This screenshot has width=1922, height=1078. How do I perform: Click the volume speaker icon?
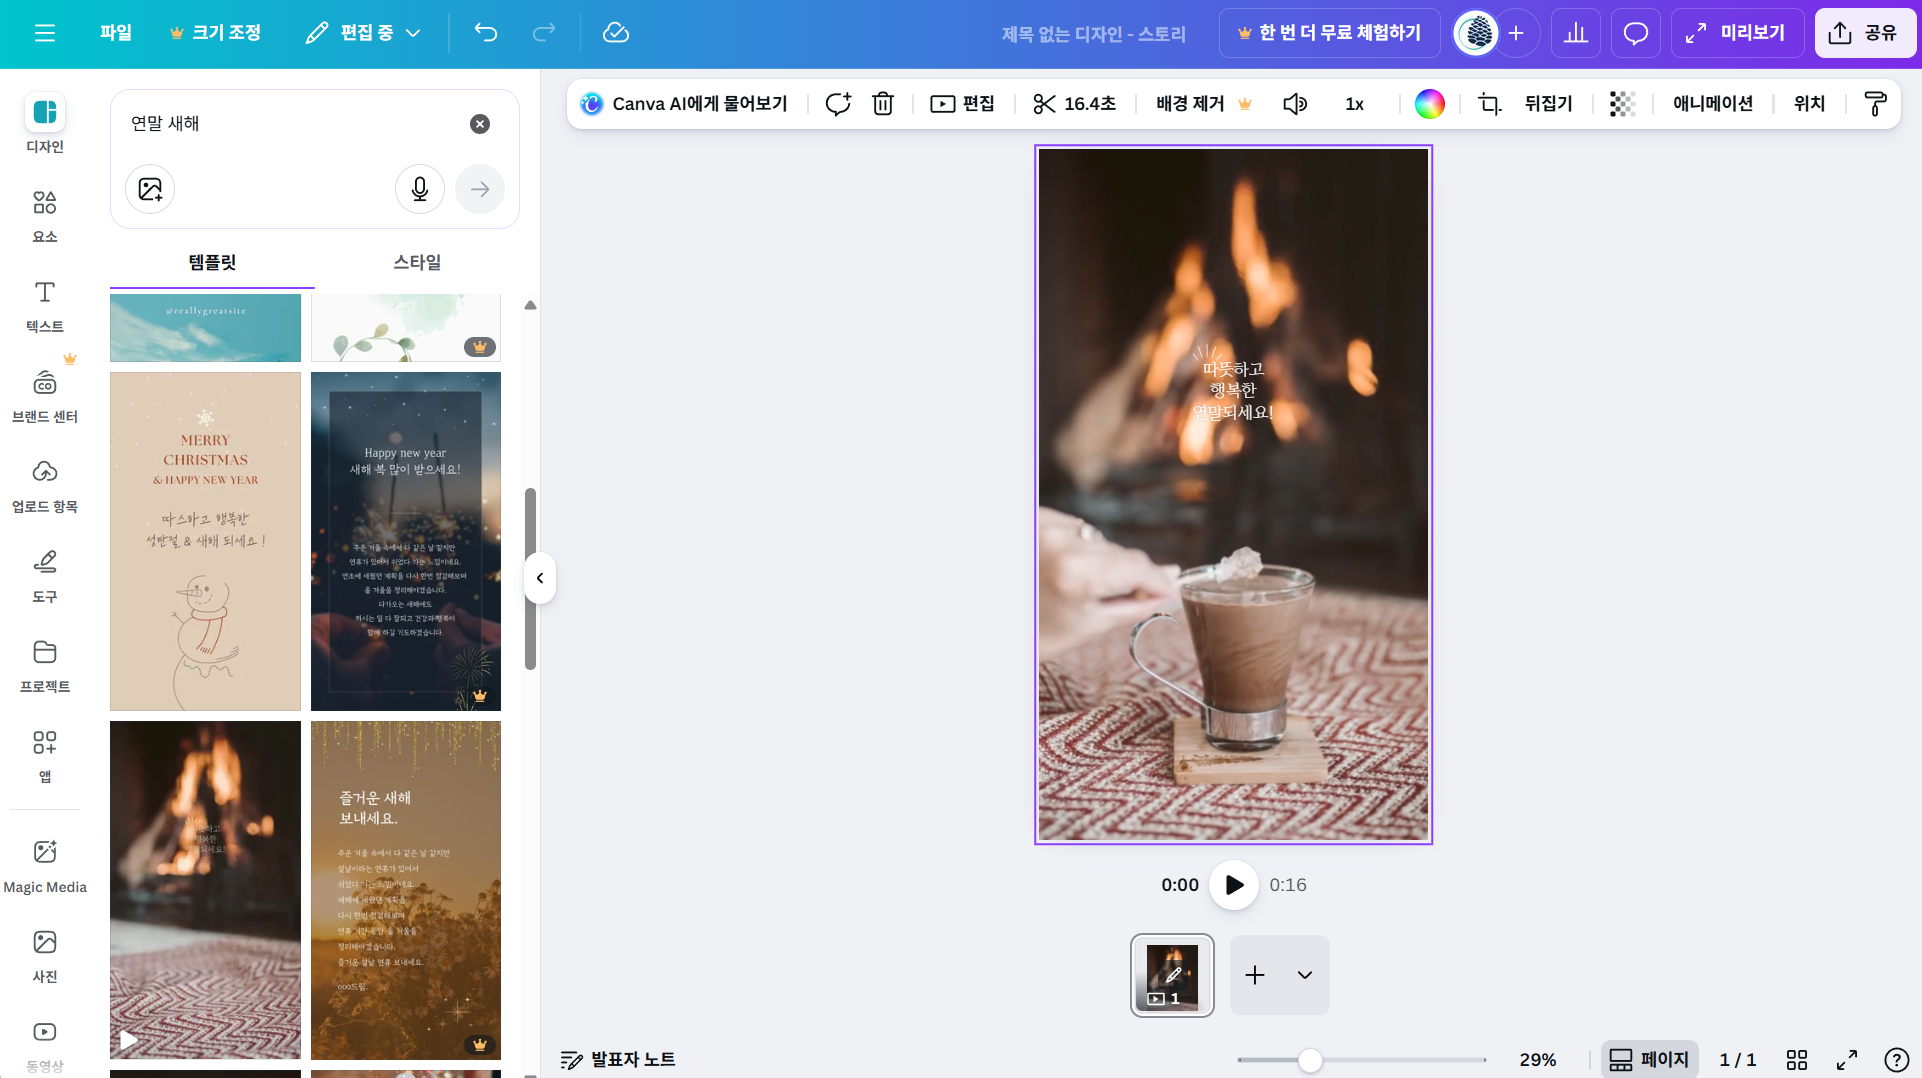pyautogui.click(x=1295, y=104)
